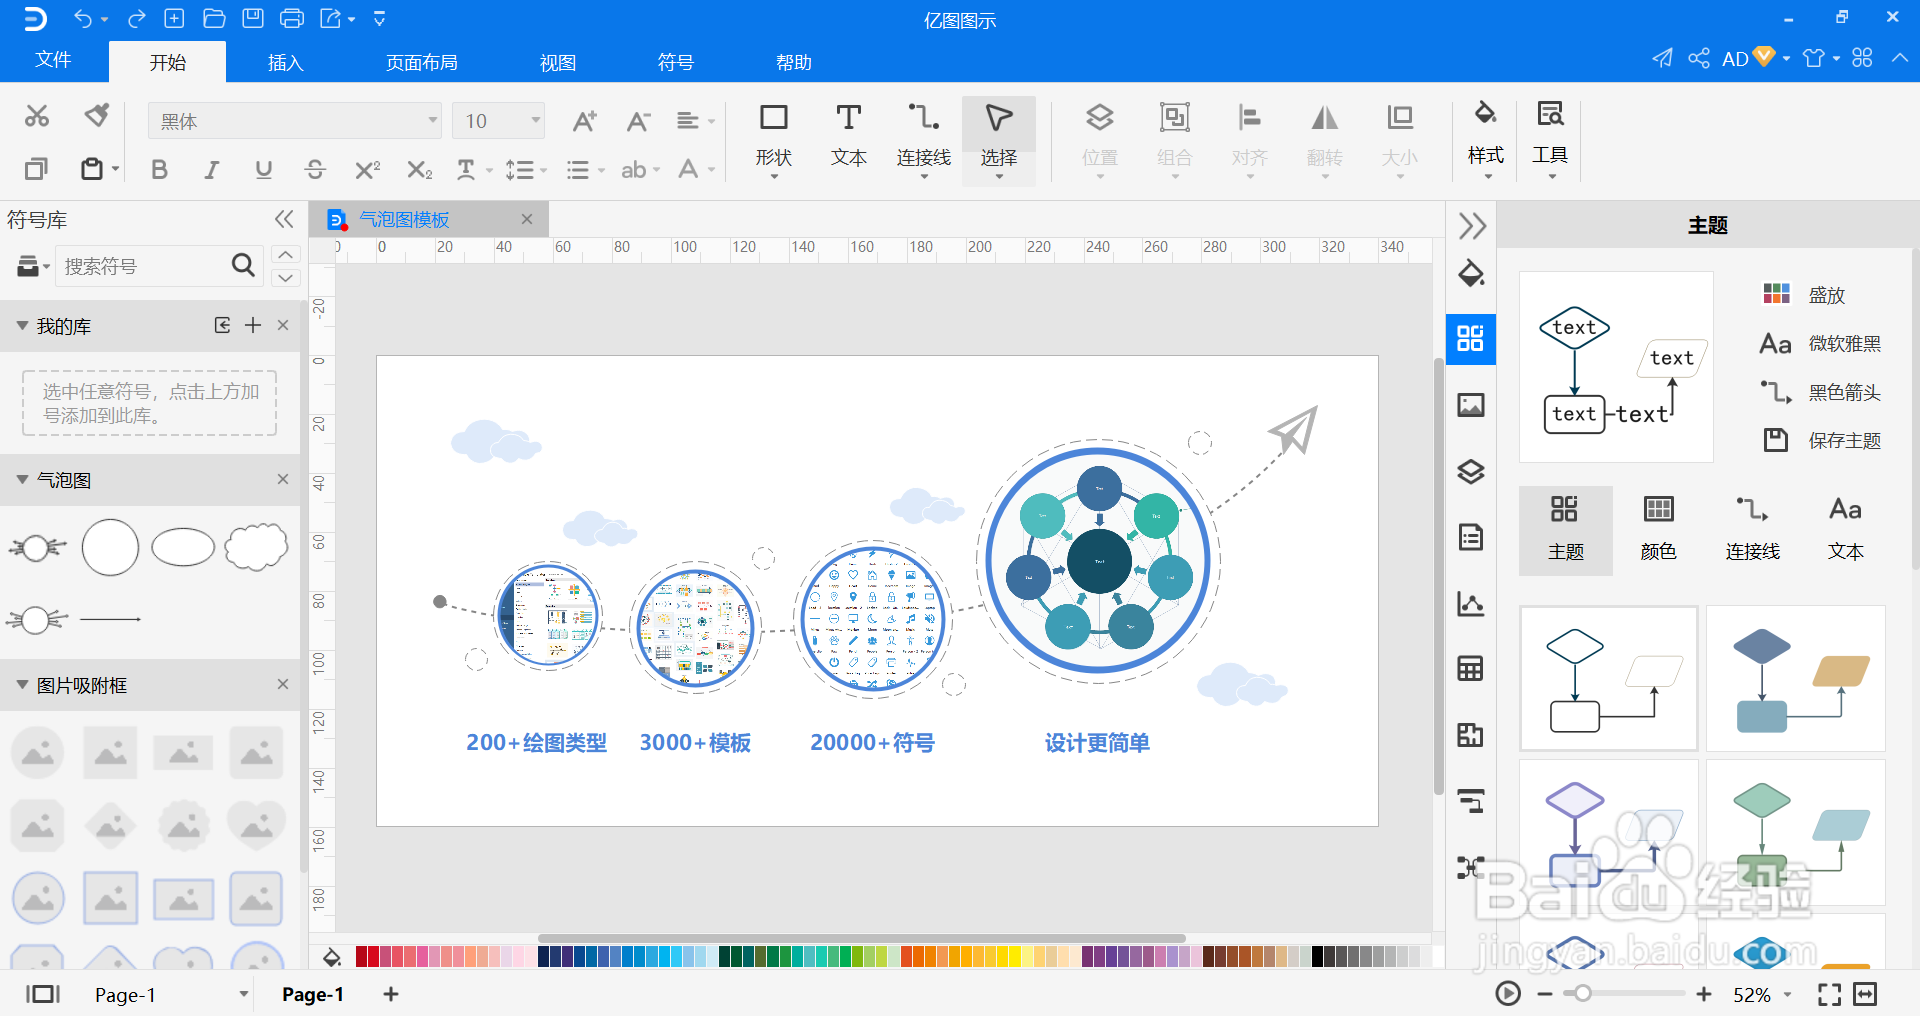Click the Copy icon in ribbon
The height and width of the screenshot is (1016, 1920).
tap(36, 169)
